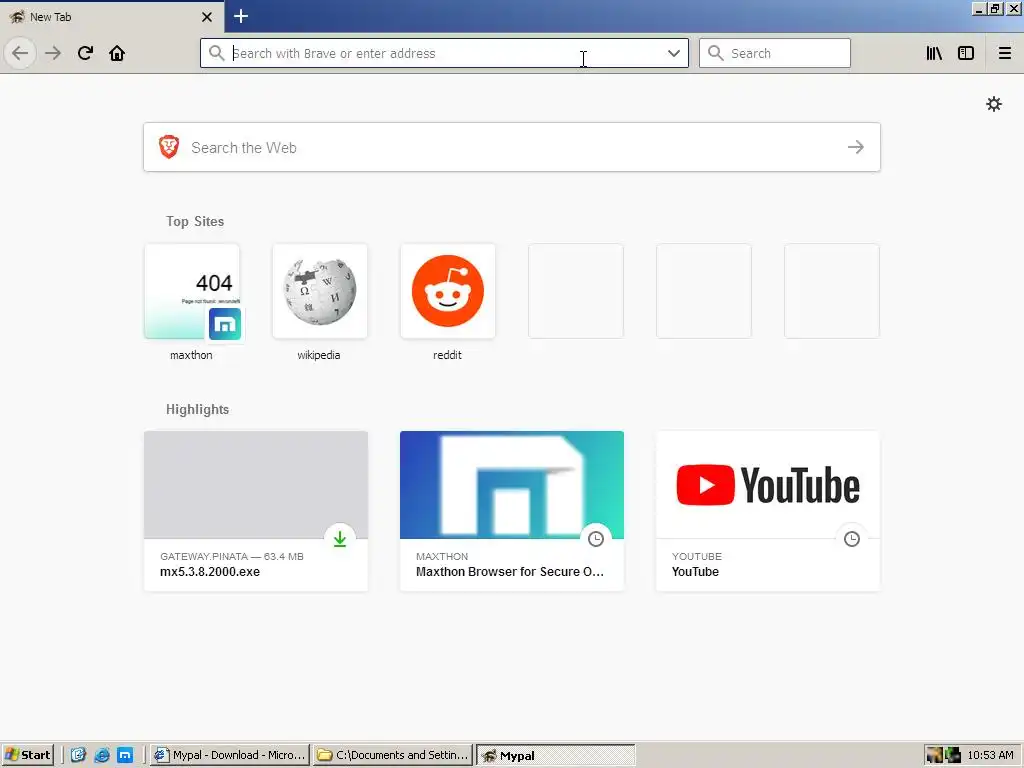Click the Mypal taskbar button
This screenshot has height=768, width=1024.
pyautogui.click(x=556, y=755)
